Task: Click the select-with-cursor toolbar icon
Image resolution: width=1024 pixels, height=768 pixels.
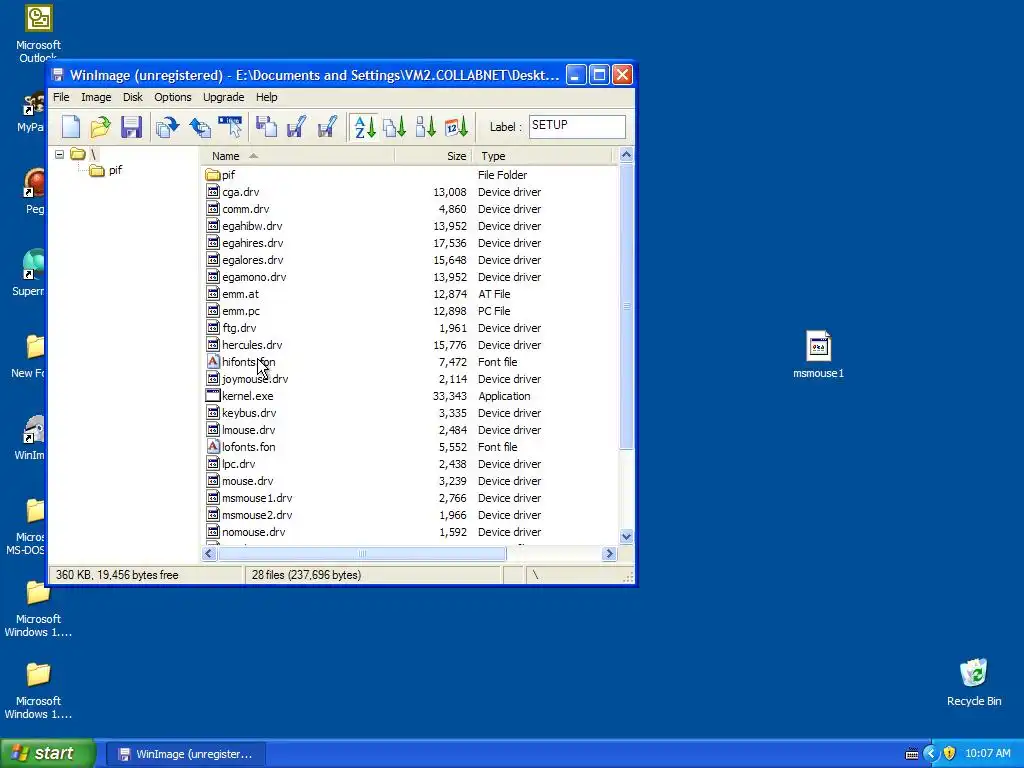Action: click(230, 127)
